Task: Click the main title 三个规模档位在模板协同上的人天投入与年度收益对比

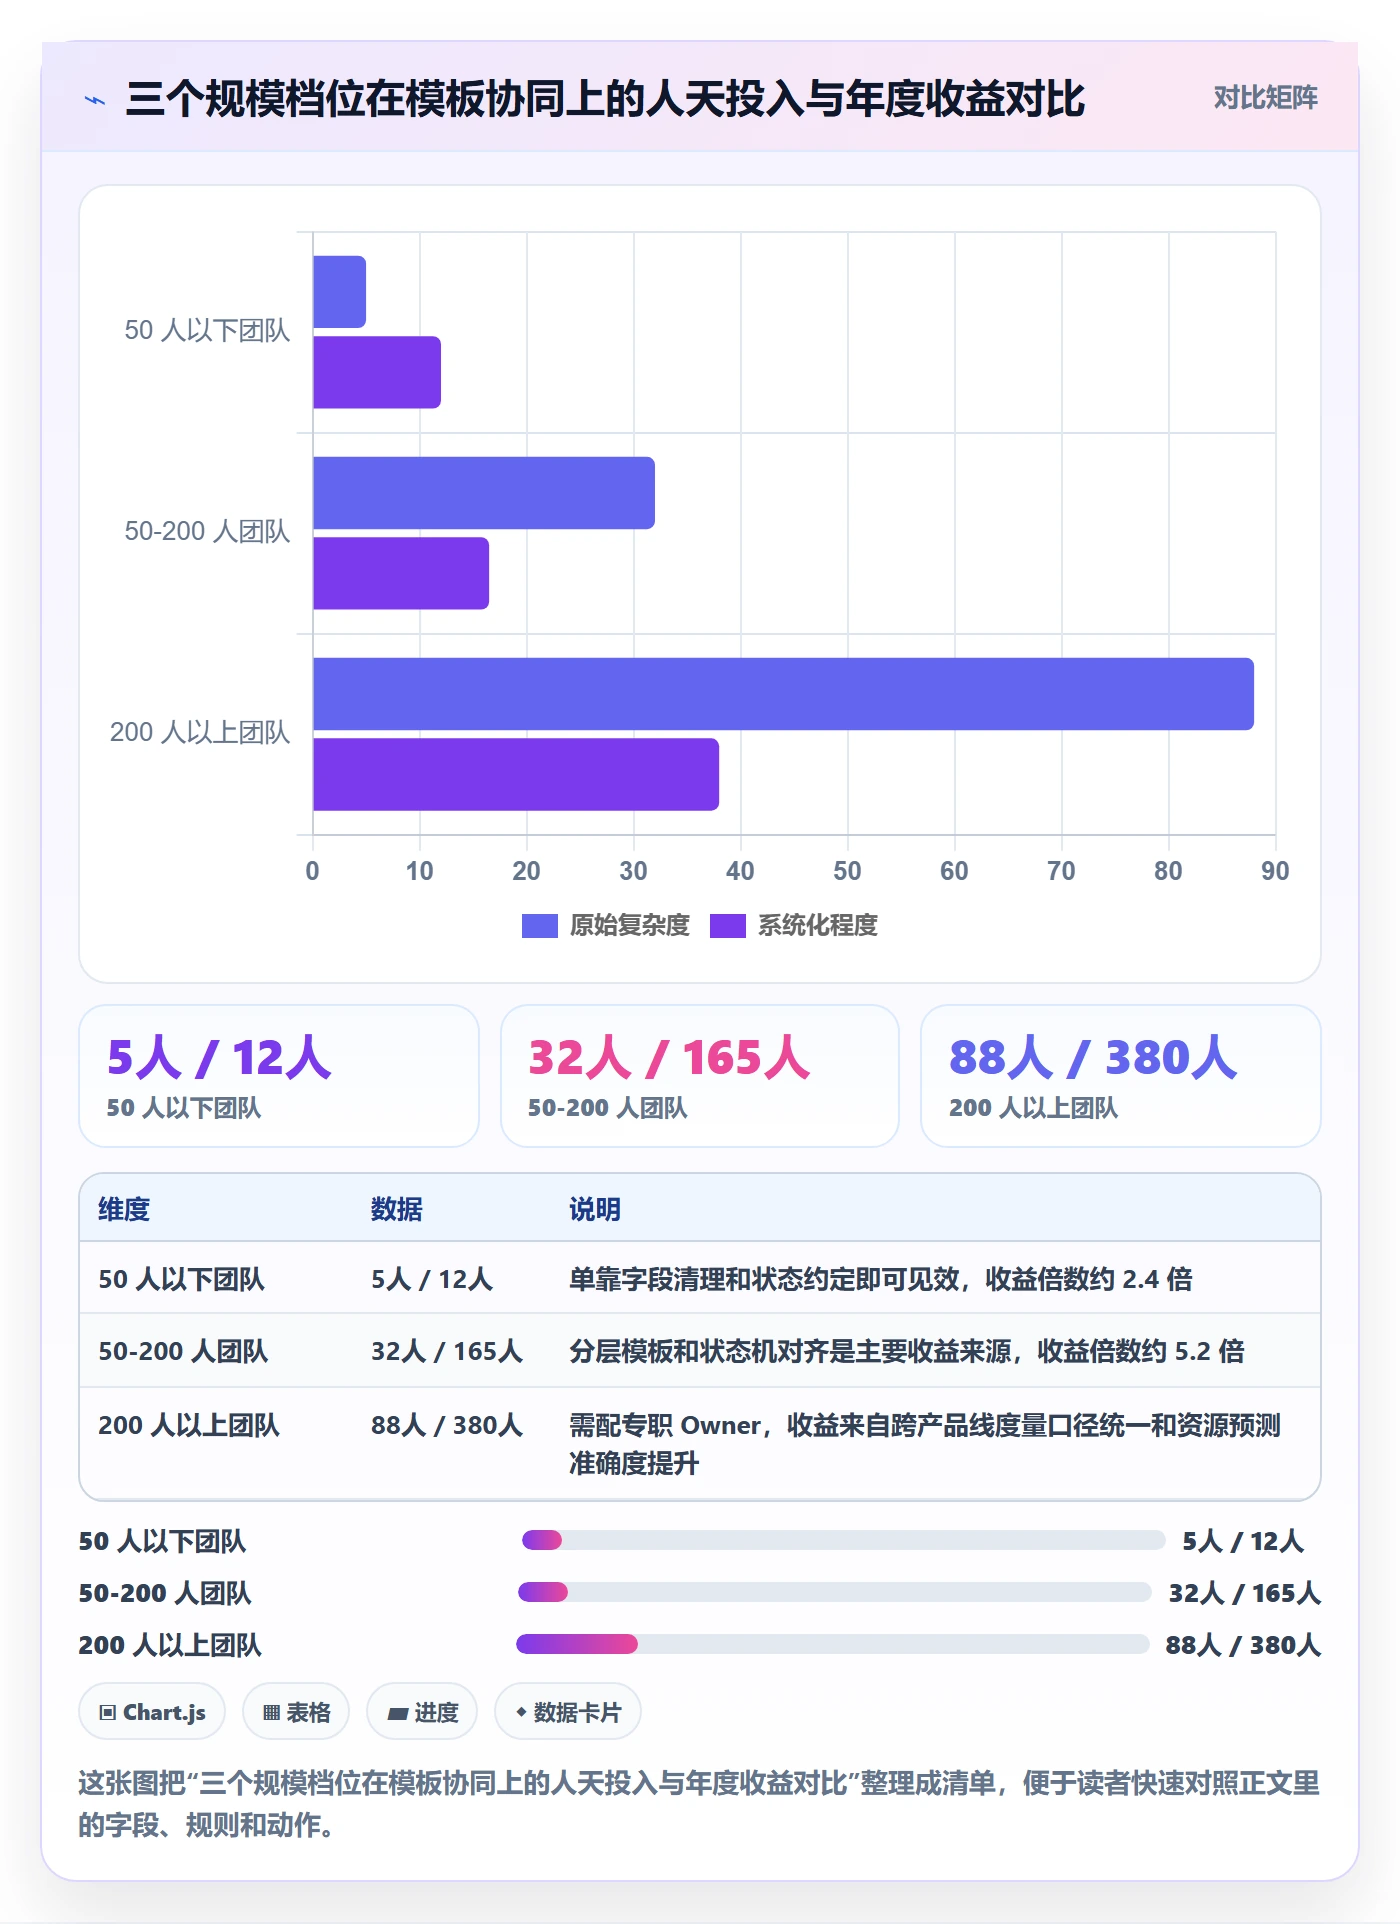Action: (606, 99)
